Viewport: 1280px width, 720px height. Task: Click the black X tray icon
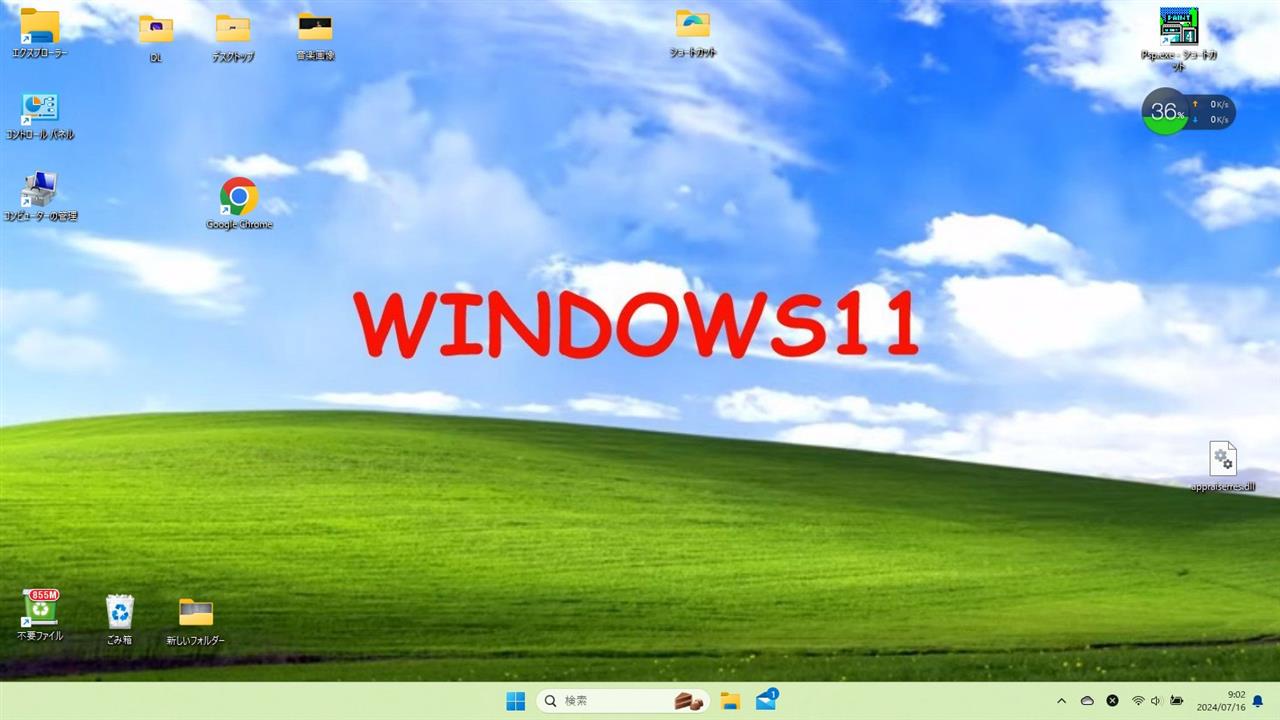tap(1112, 701)
